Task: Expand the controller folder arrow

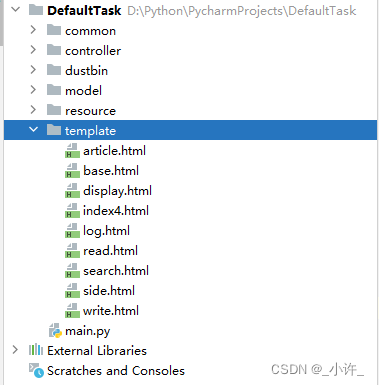Action: pyautogui.click(x=33, y=50)
